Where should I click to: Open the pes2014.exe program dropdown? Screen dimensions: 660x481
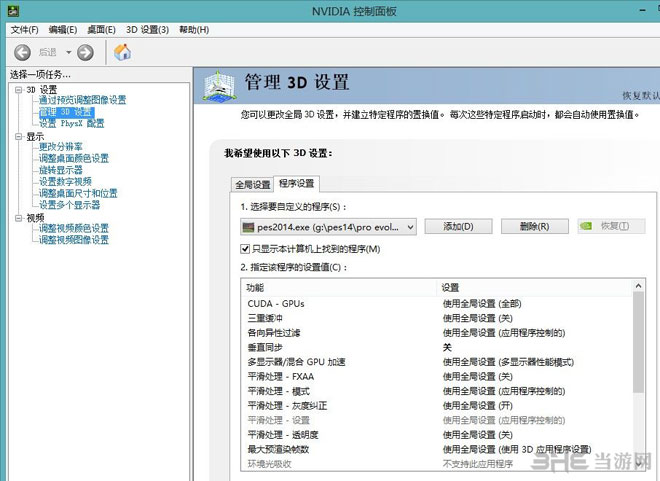(x=328, y=227)
